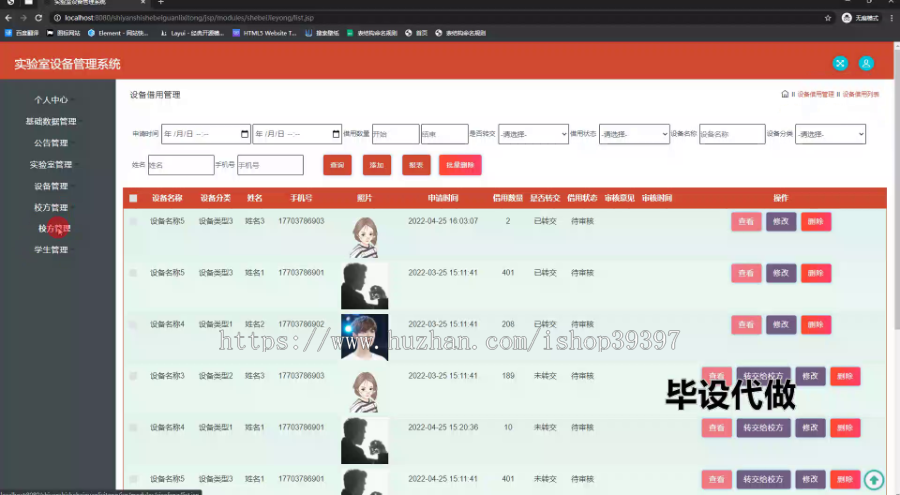
Task: Open the HTML5 Website T... bookmark
Action: 264,33
